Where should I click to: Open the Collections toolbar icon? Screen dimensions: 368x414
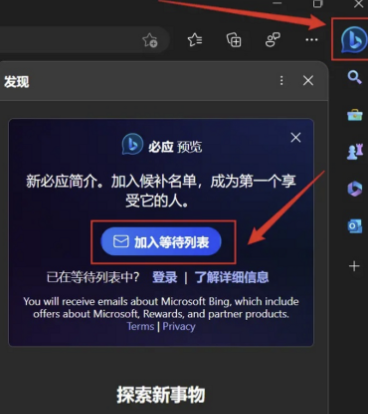click(x=234, y=40)
